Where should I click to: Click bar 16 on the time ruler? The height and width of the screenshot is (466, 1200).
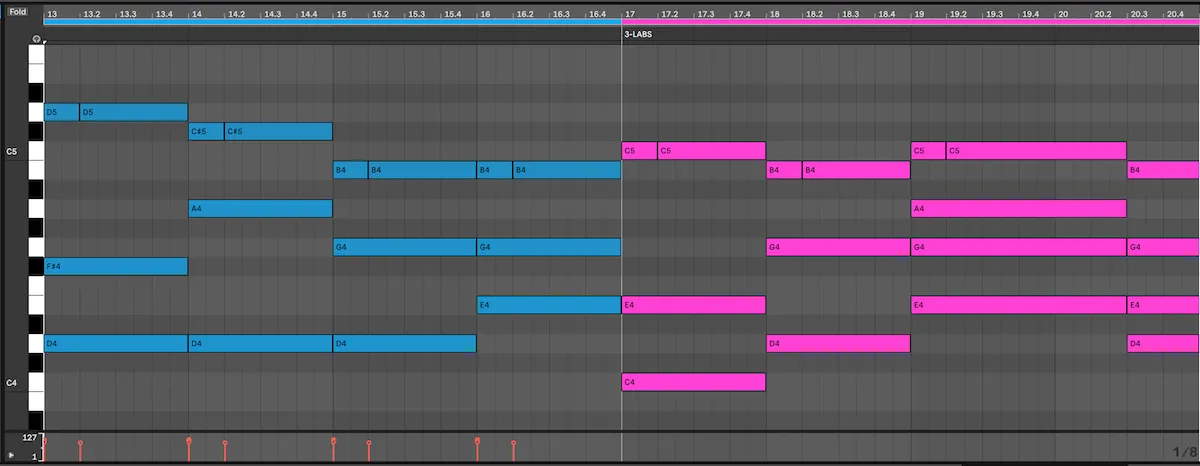[x=484, y=15]
